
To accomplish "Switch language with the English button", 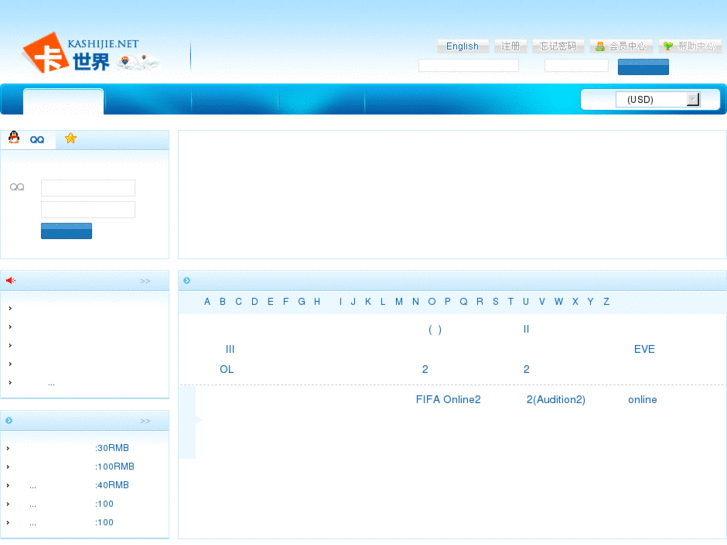I will point(462,46).
